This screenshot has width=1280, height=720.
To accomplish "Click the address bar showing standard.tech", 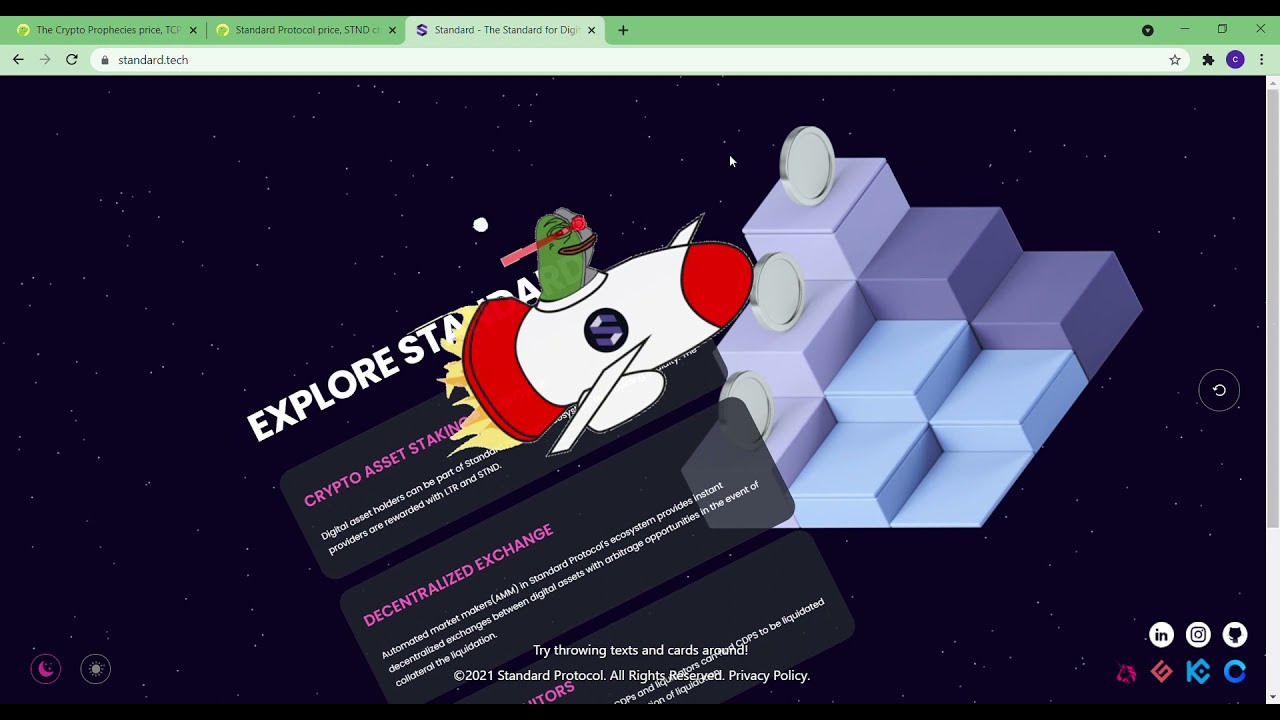I will click(640, 60).
